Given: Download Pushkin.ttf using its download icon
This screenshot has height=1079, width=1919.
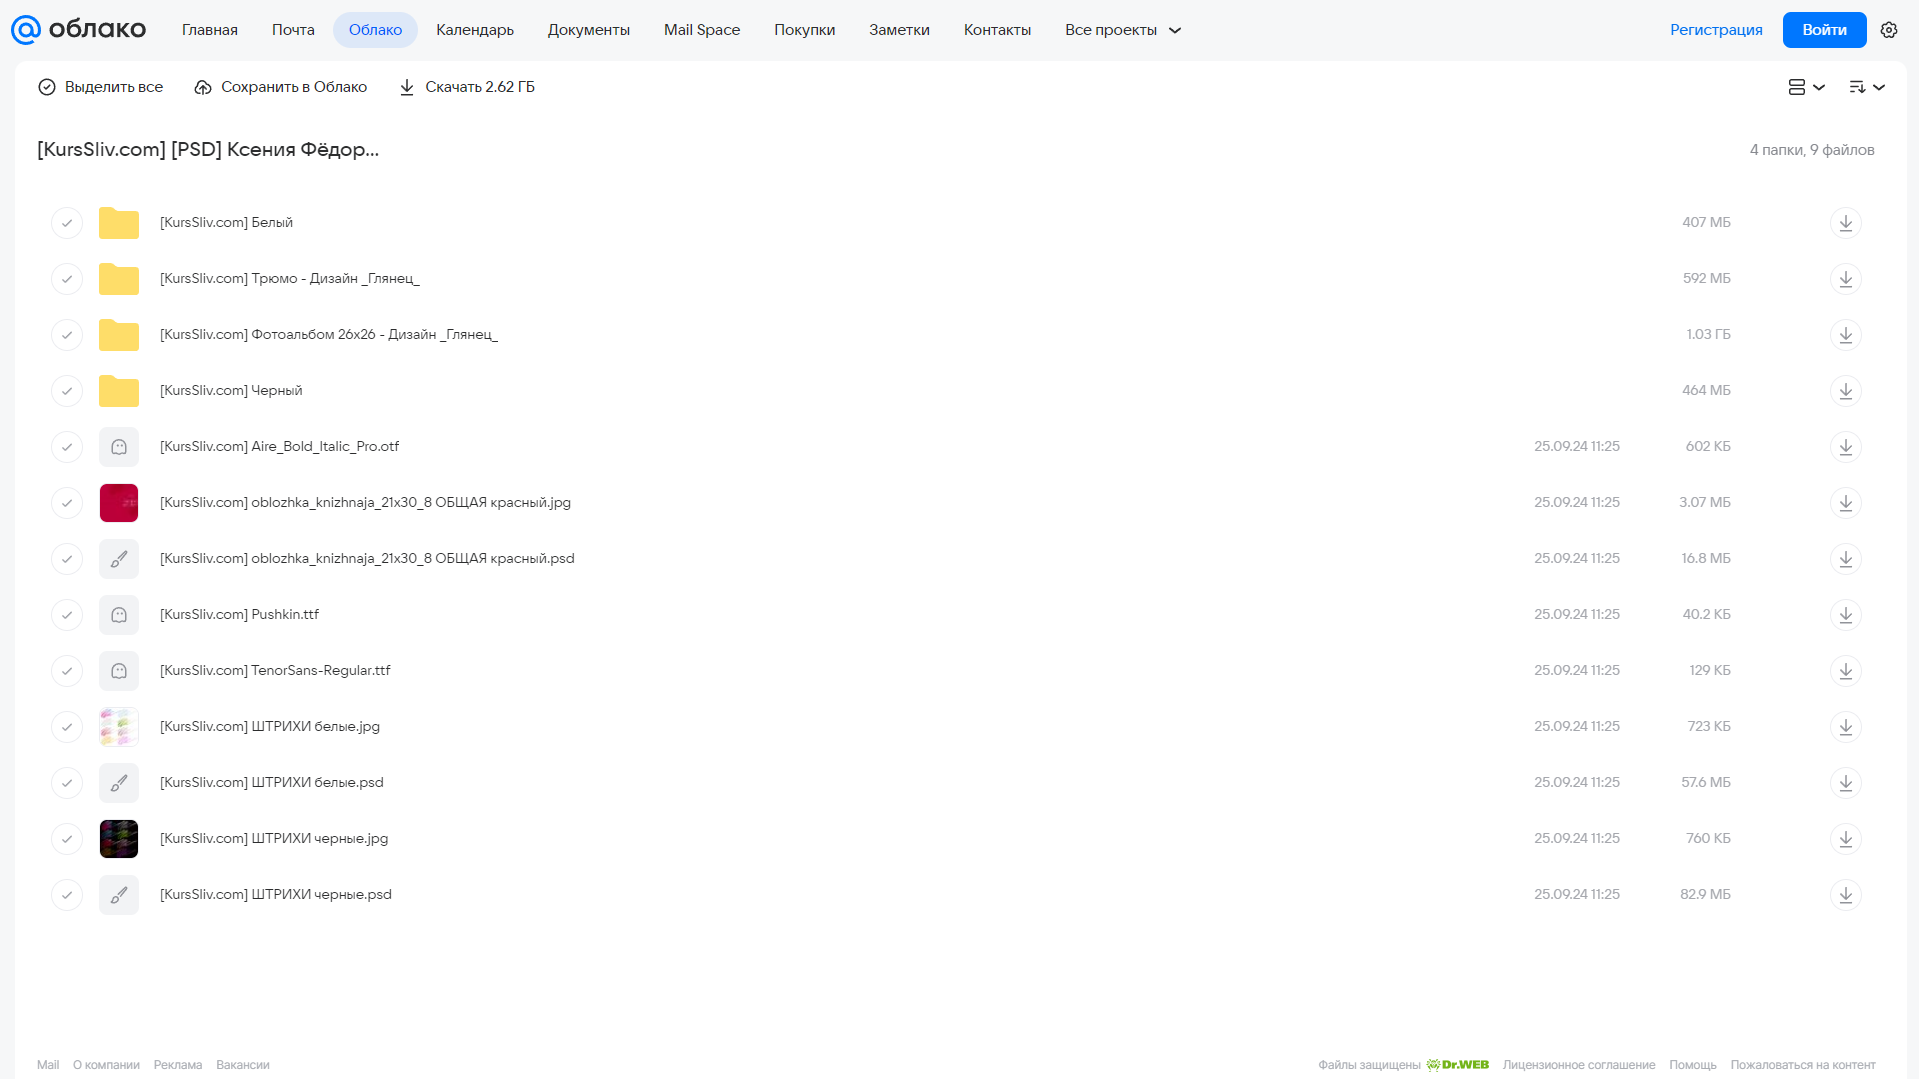Looking at the screenshot, I should coord(1845,614).
